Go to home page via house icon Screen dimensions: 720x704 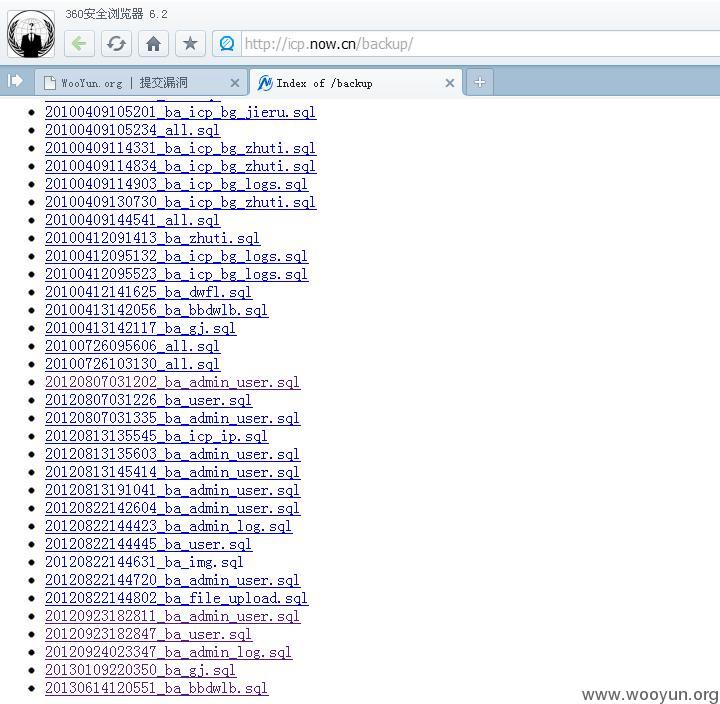tap(153, 44)
